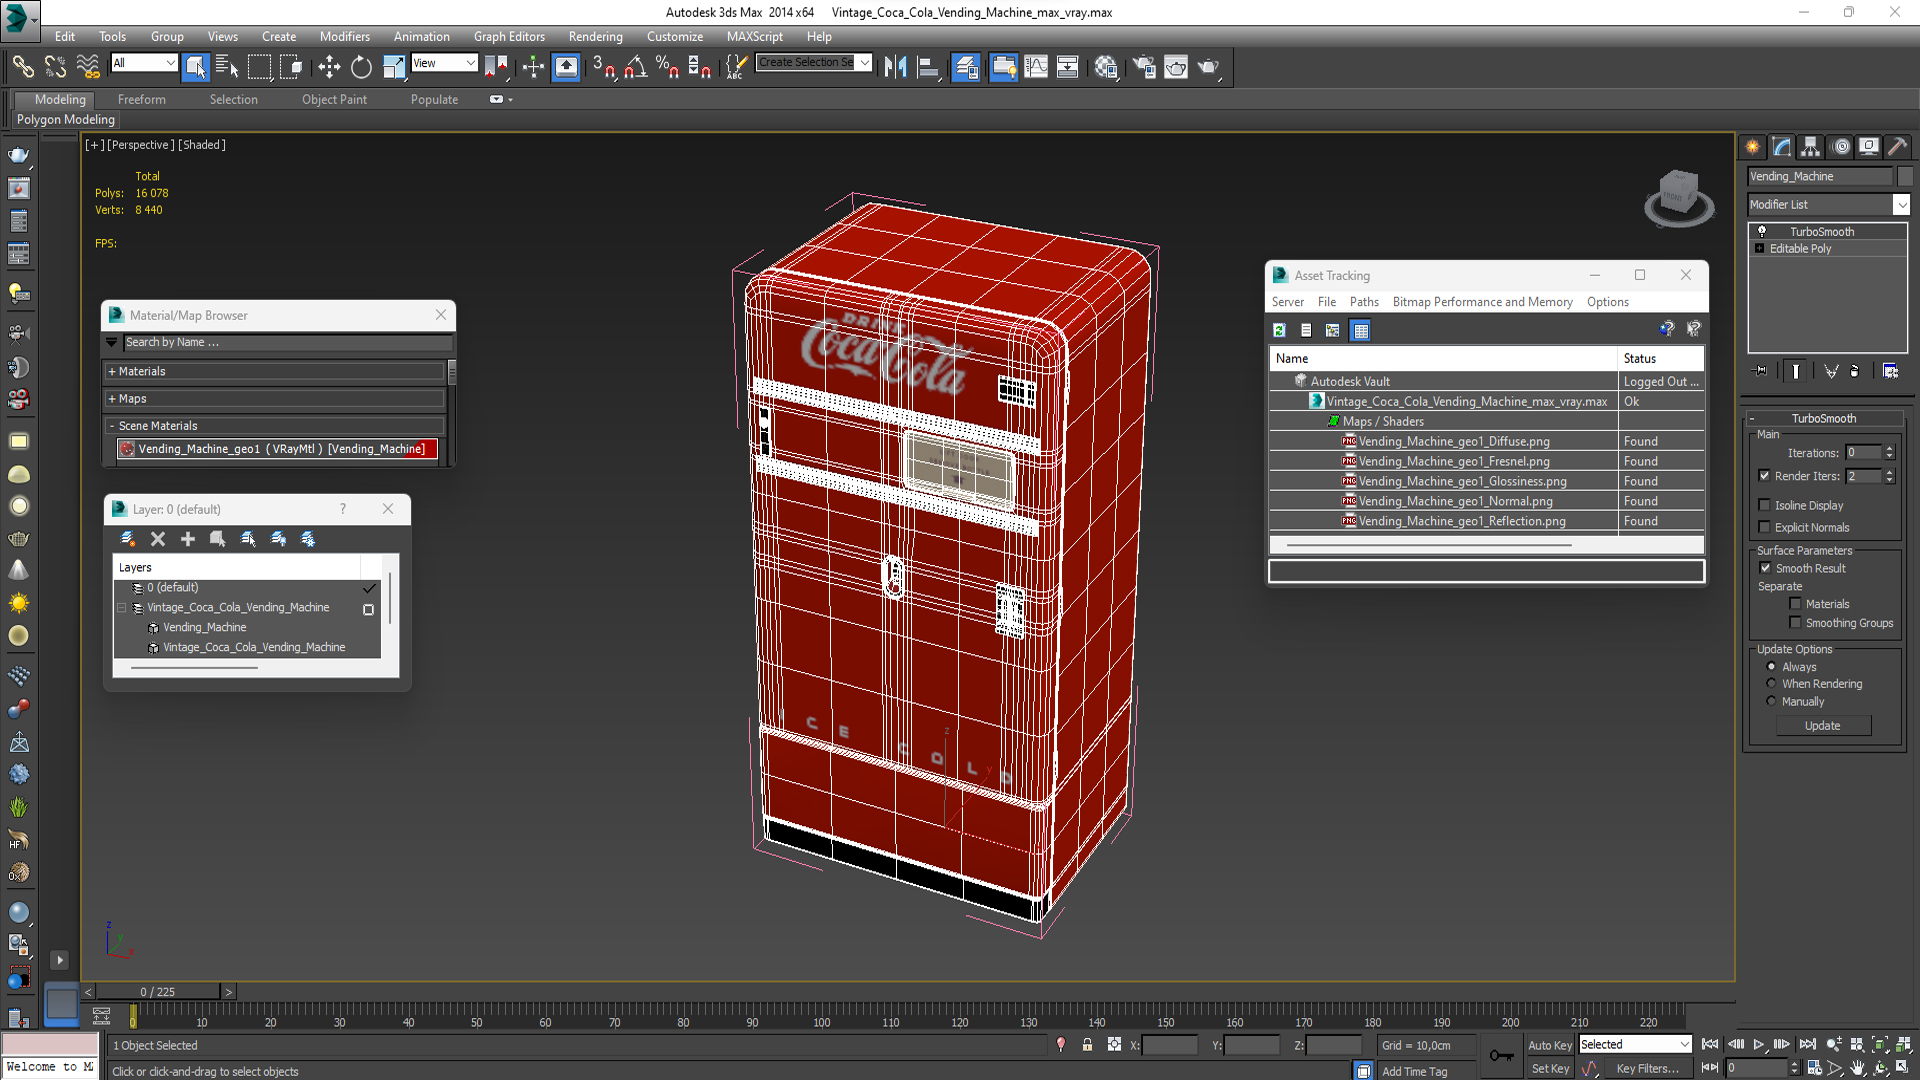The height and width of the screenshot is (1080, 1920).
Task: Click add new layer plus icon
Action: 187,539
